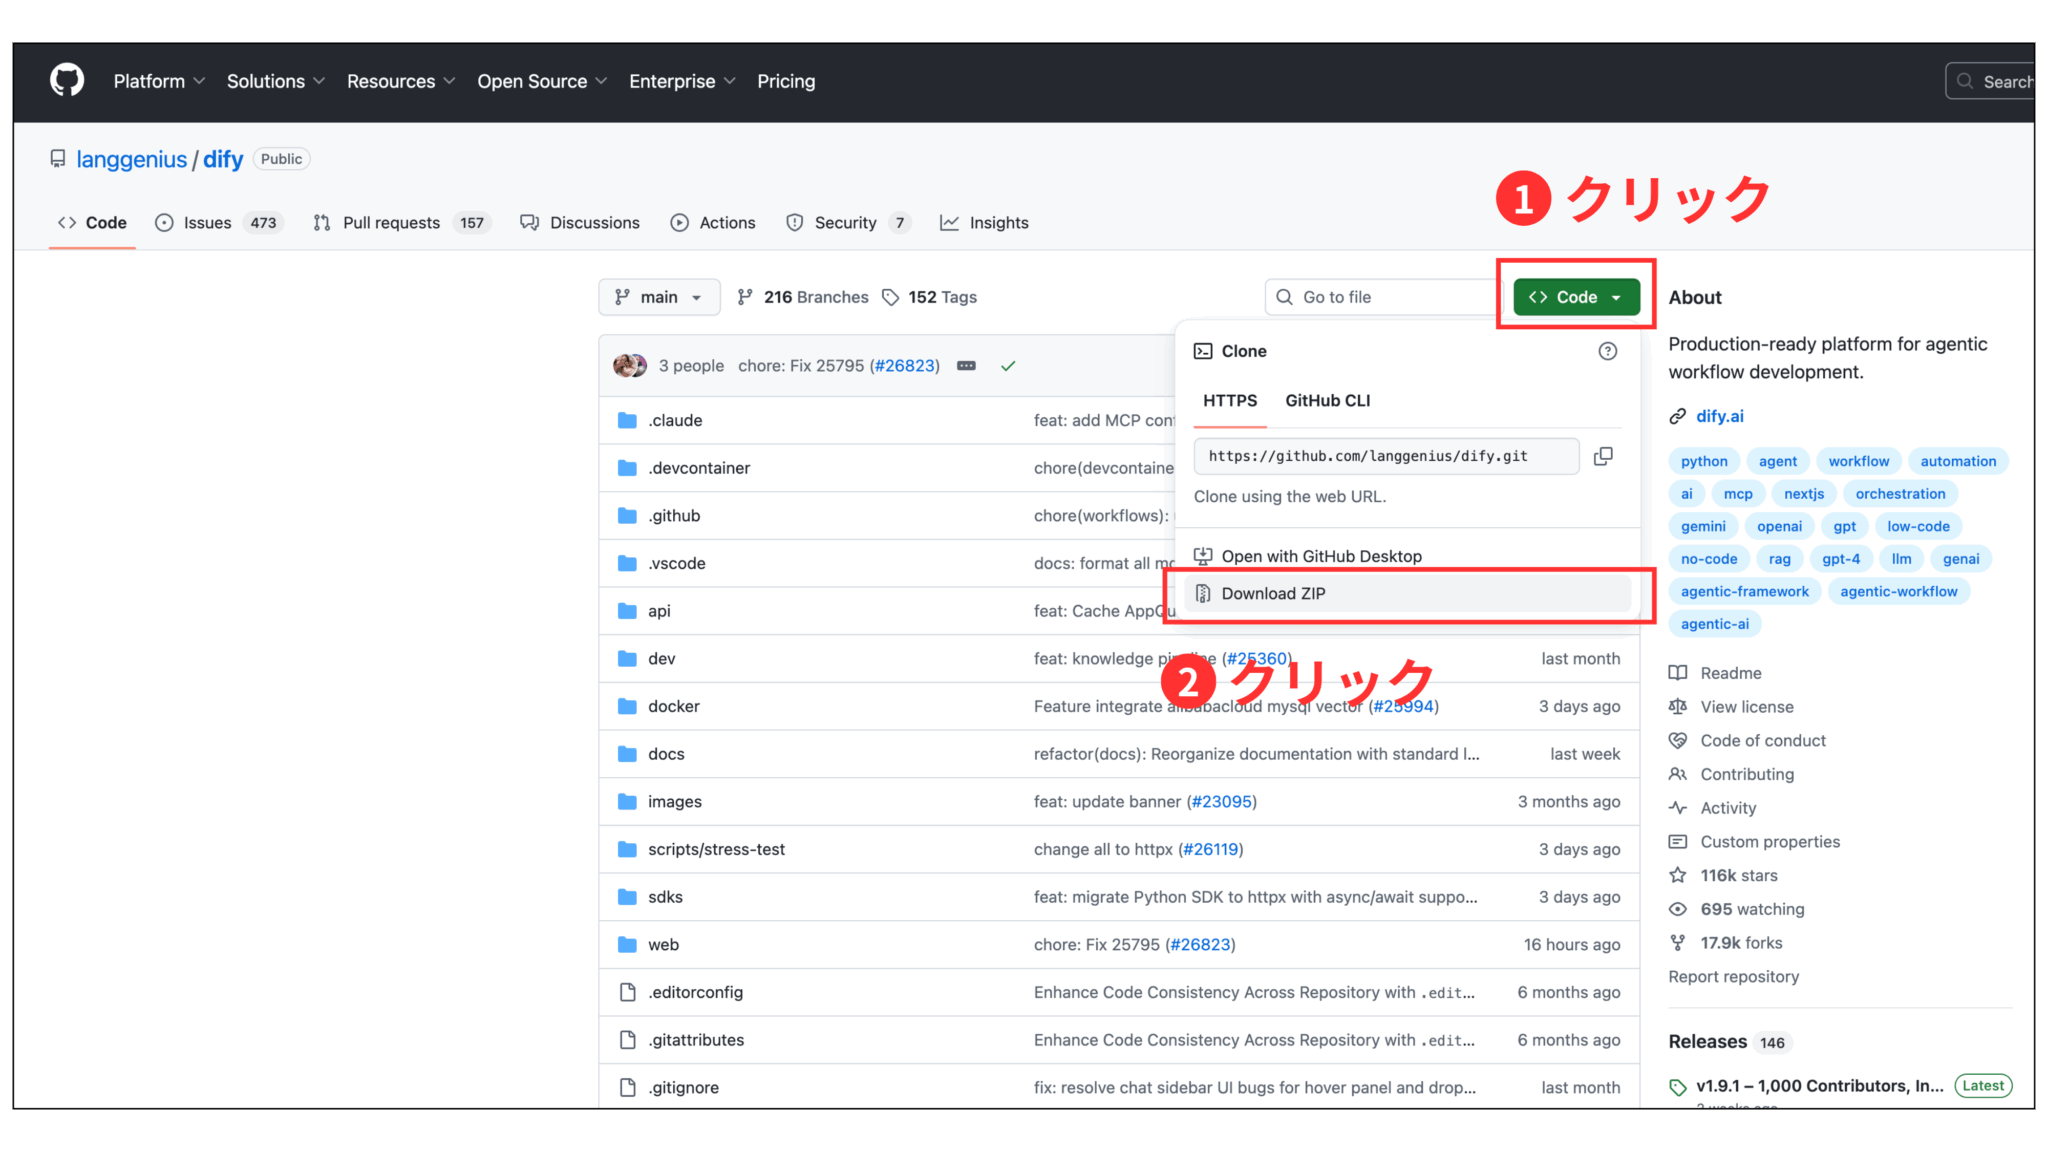
Task: Star the dify repository
Action: [1680, 875]
